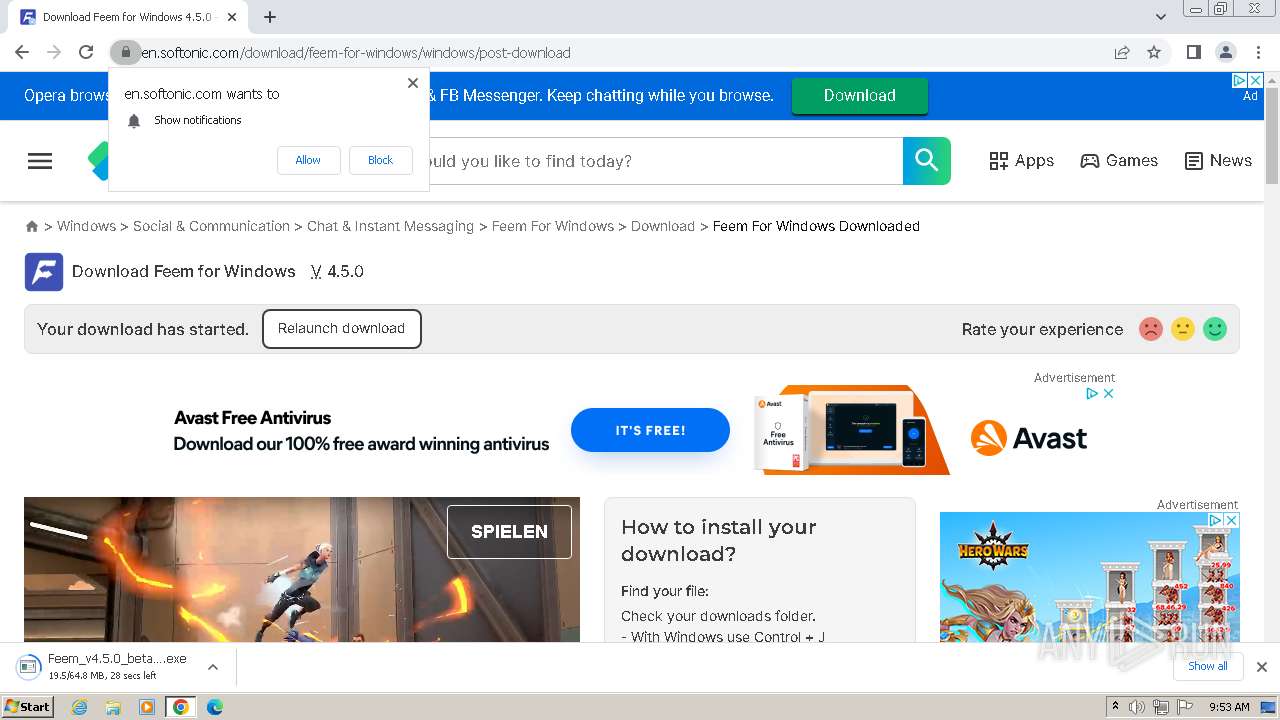
Task: Open the Windows Start menu
Action: [x=27, y=707]
